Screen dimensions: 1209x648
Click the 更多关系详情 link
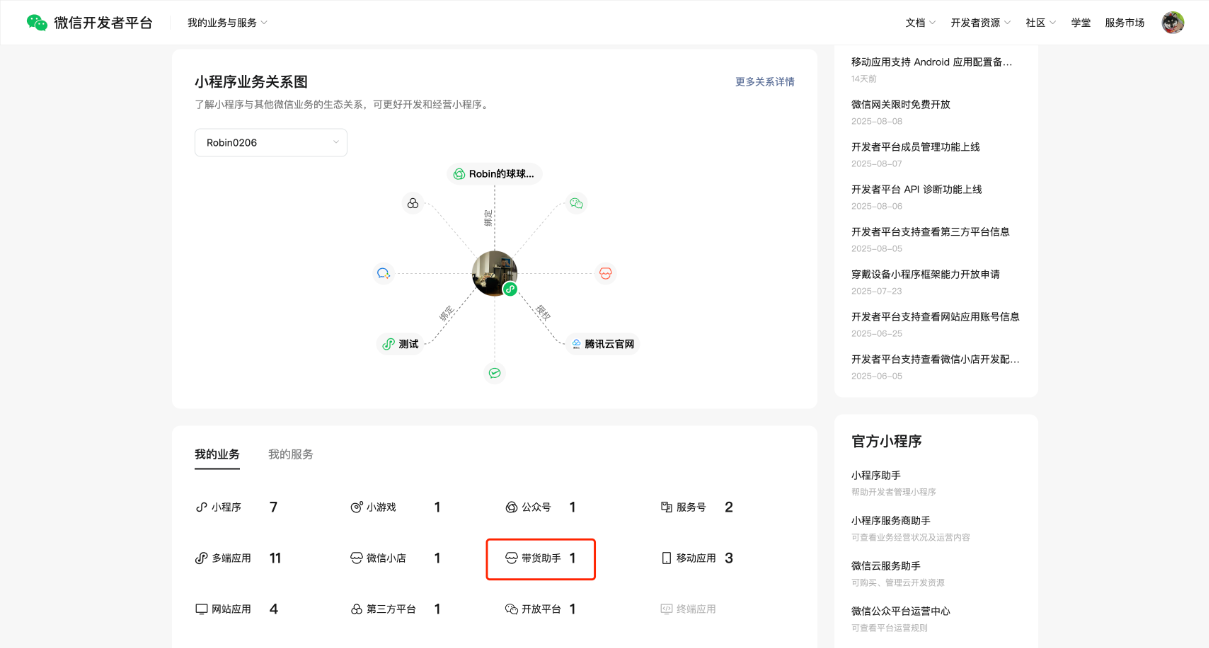[764, 82]
